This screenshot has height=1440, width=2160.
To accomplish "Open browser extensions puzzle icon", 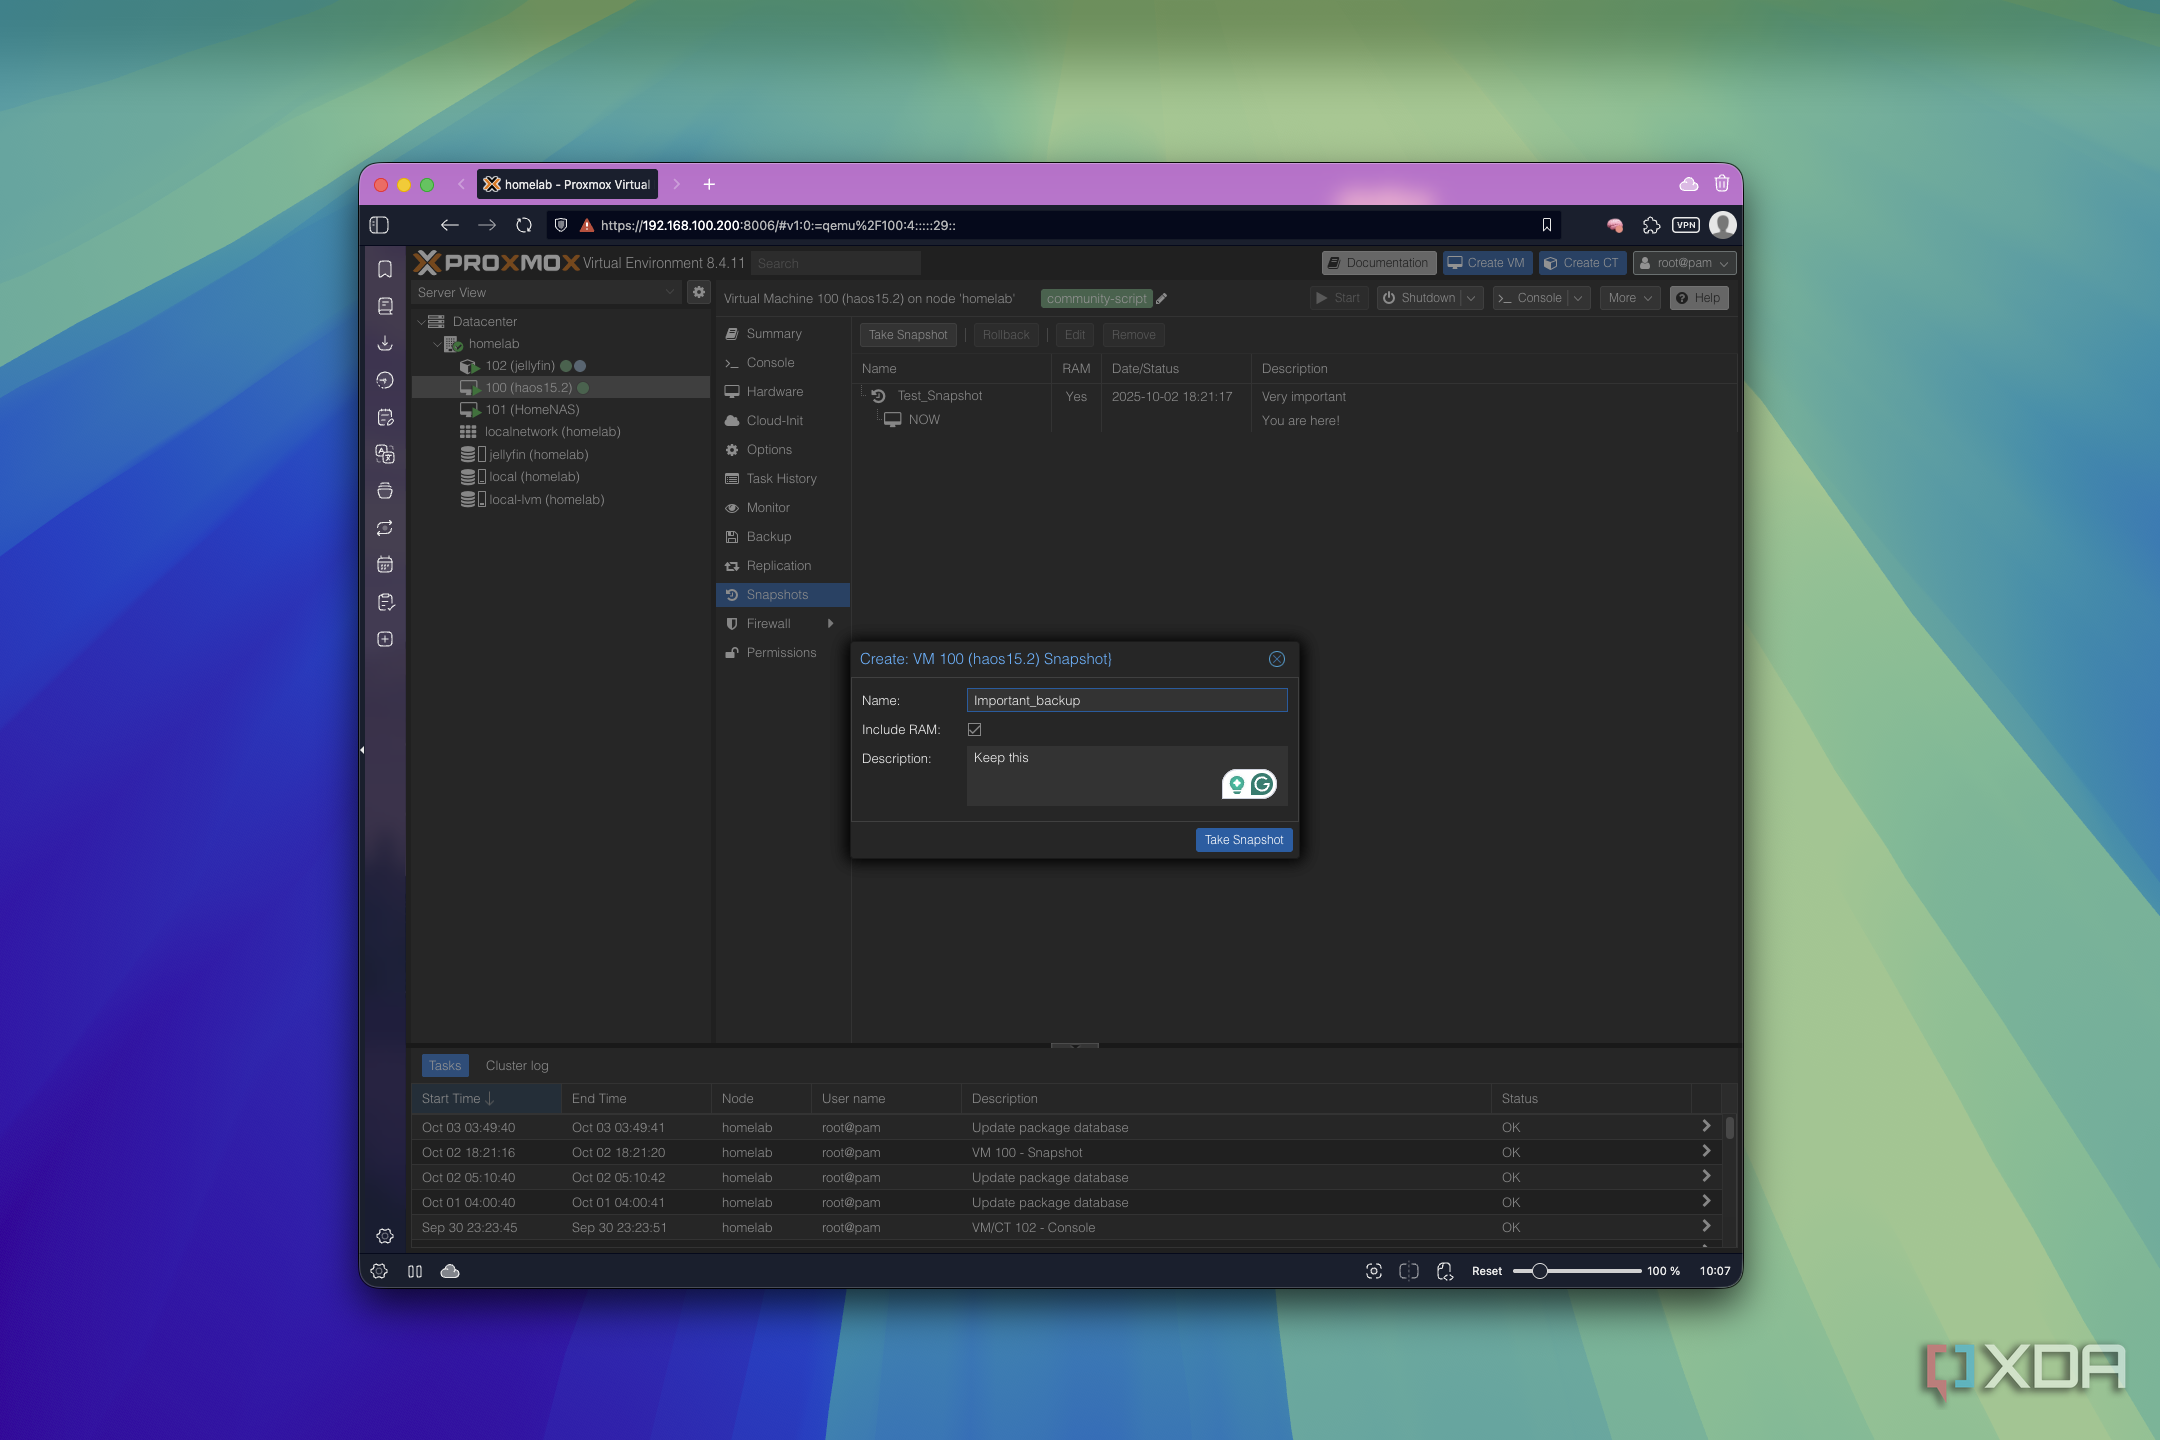I will click(1651, 225).
